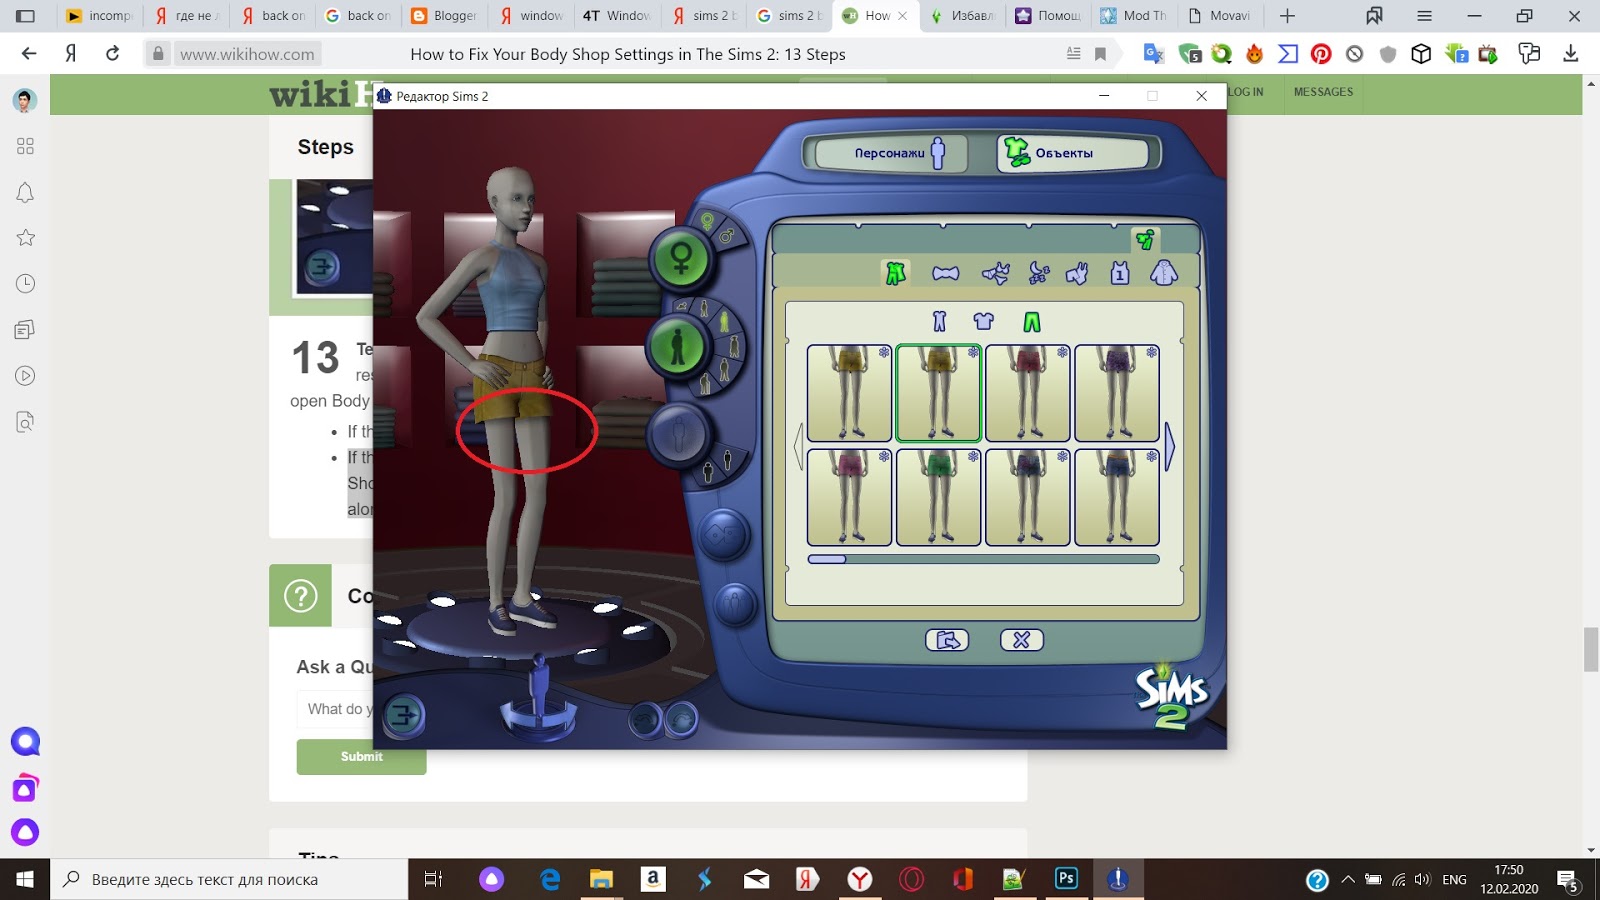Switch to Персонажи tab

890,153
